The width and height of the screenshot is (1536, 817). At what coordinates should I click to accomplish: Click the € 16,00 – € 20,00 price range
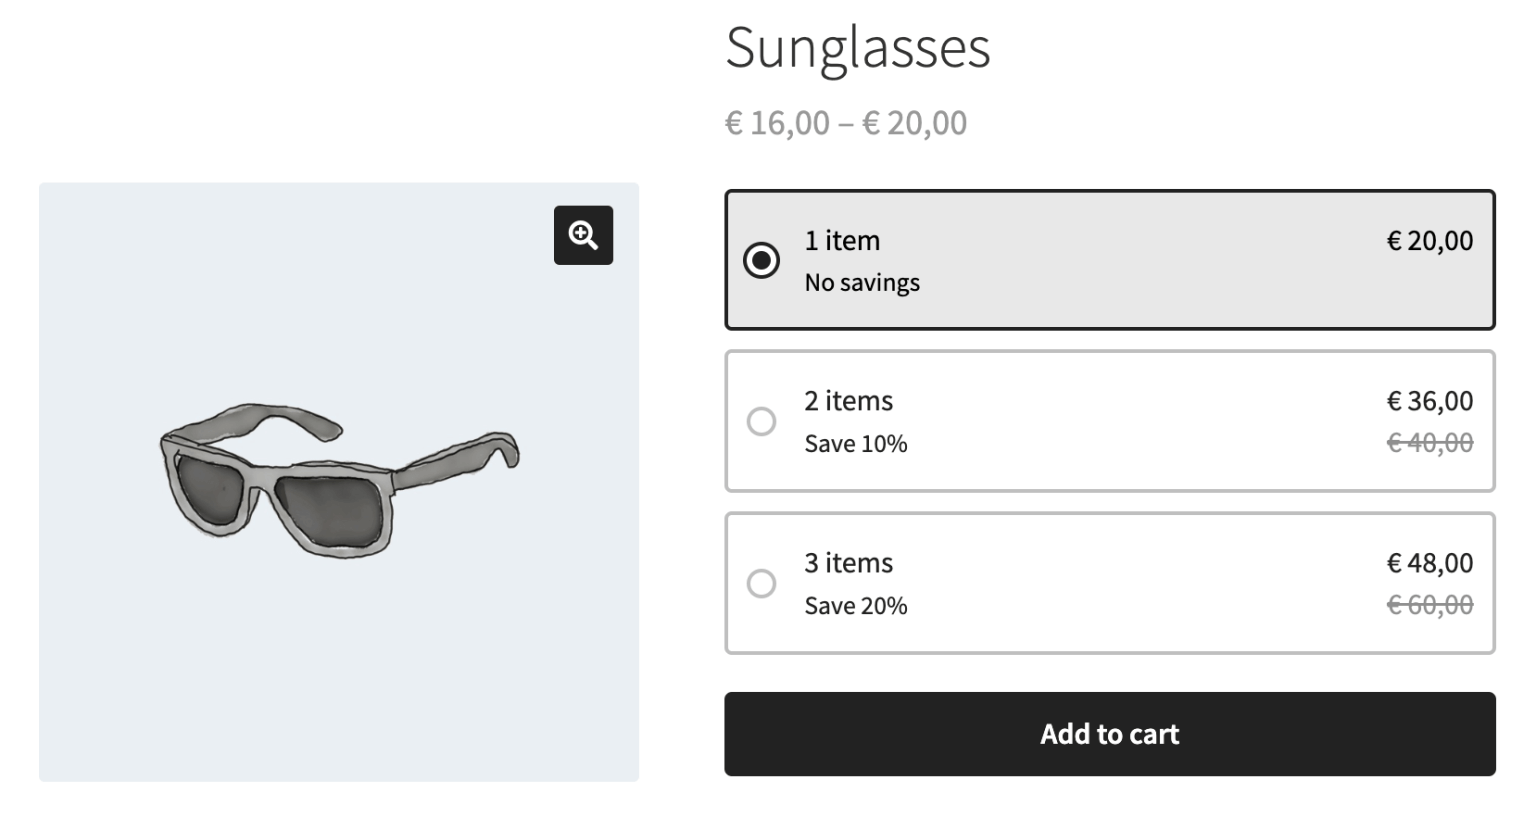(x=845, y=123)
